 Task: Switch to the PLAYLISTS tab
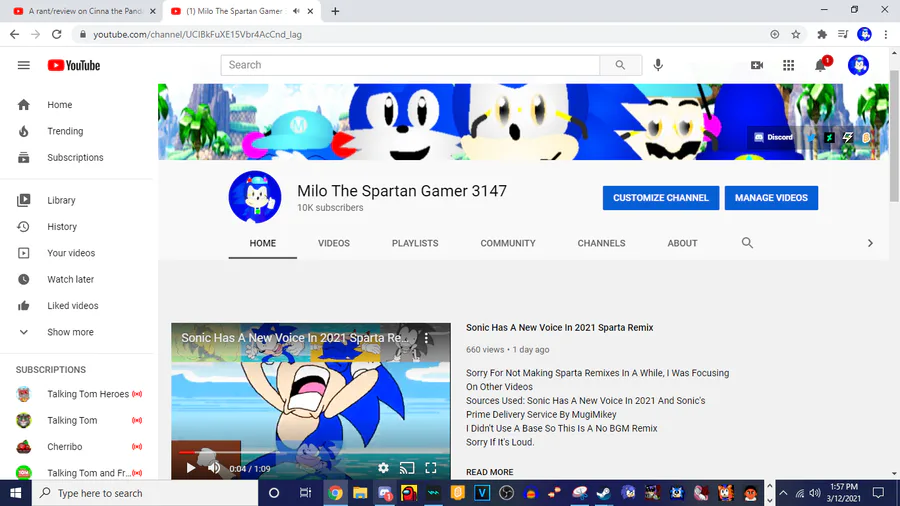point(415,243)
